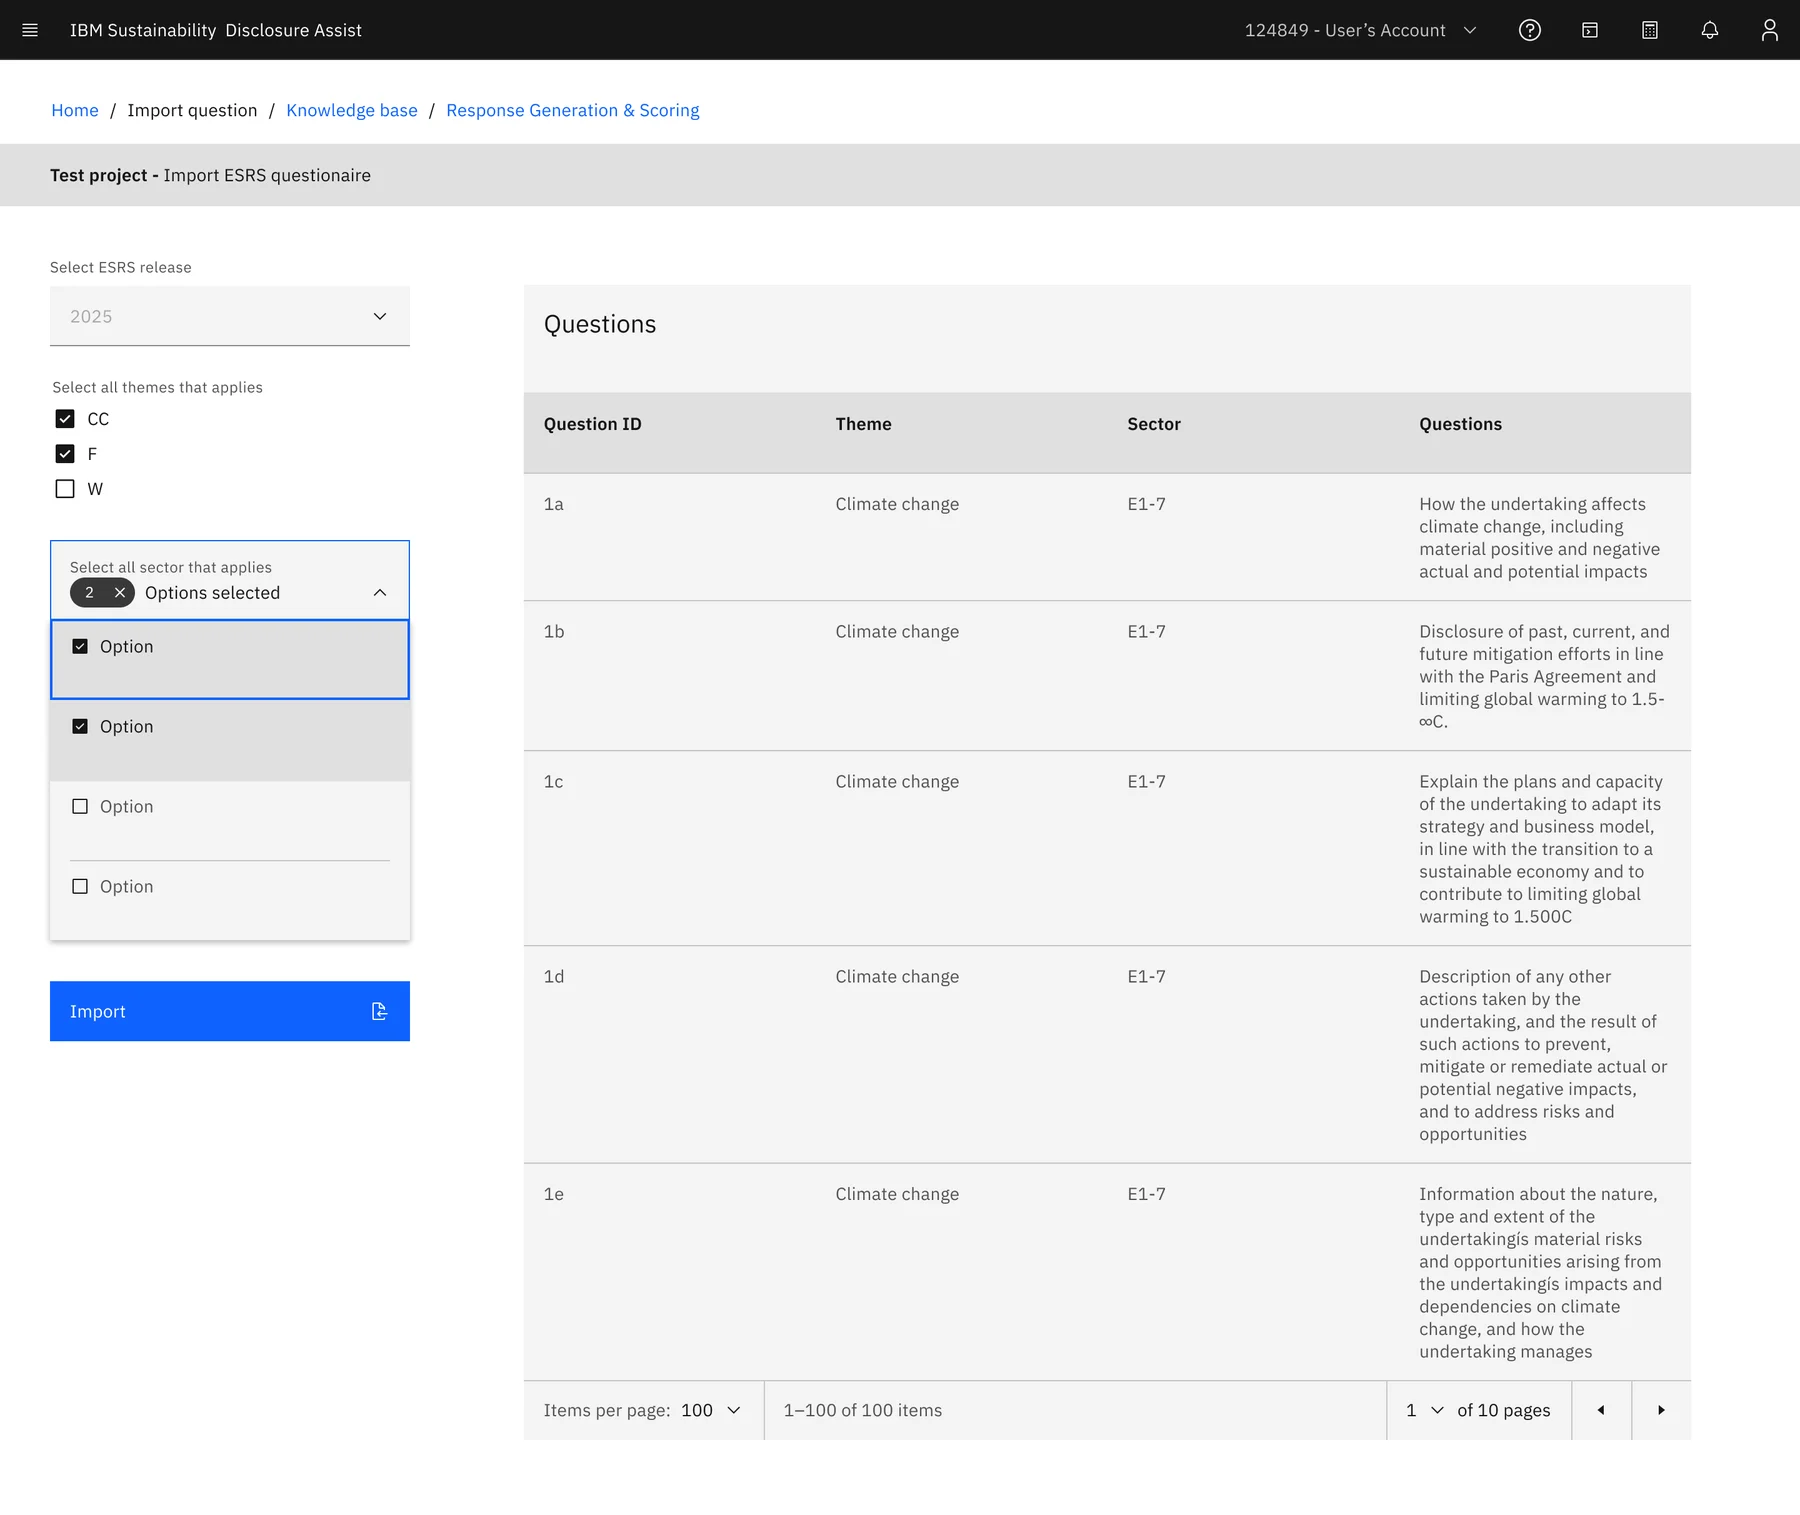
Task: Uncheck the CC theme checkbox
Action: 65,419
